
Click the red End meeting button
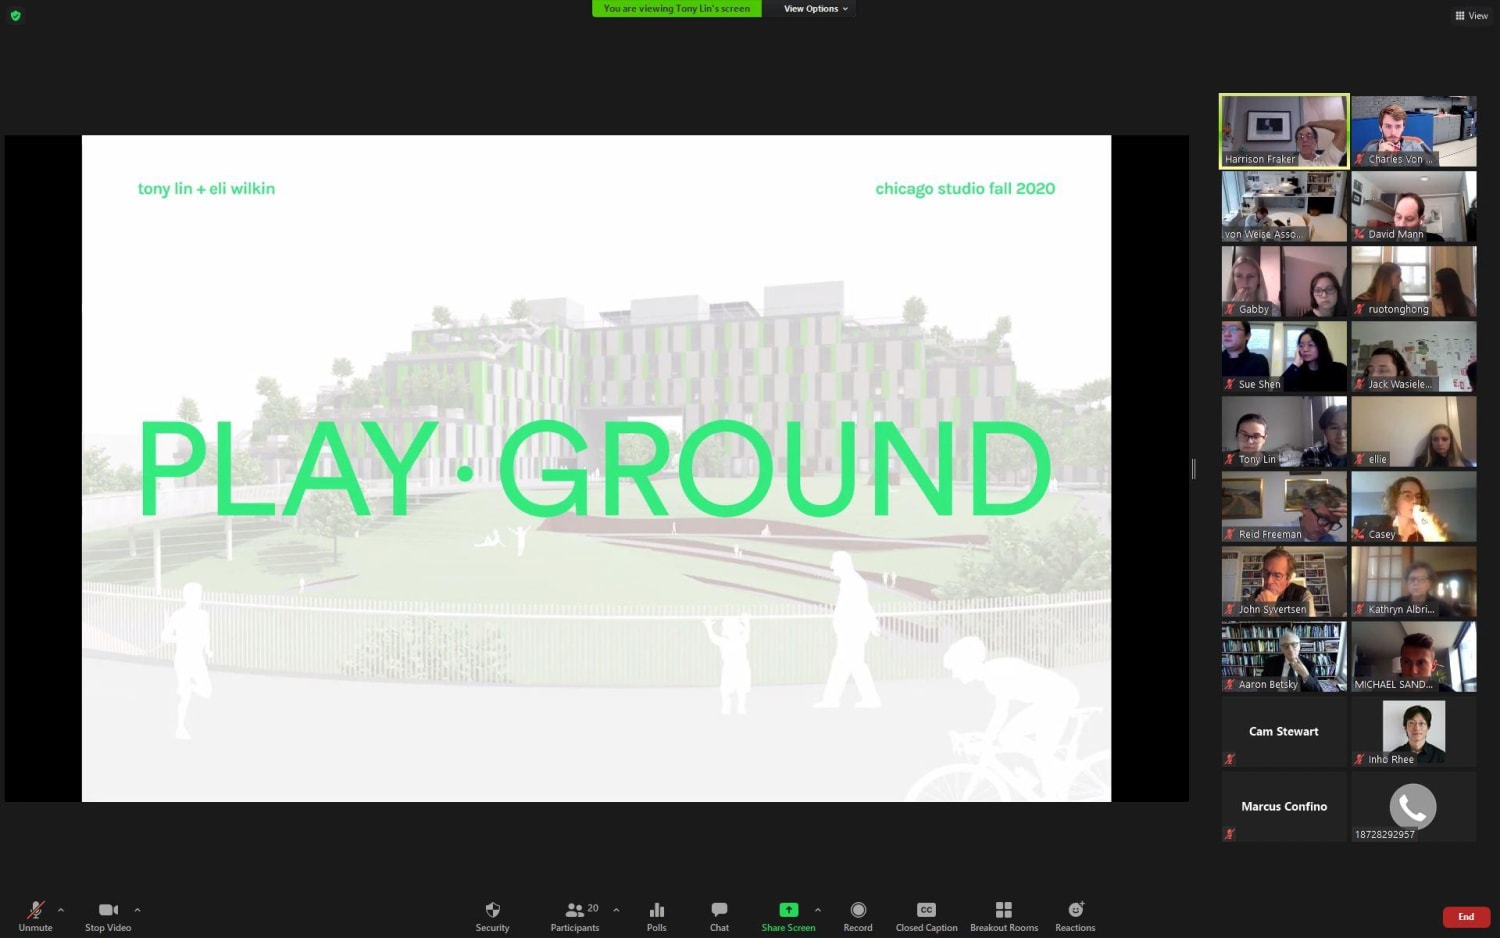click(x=1465, y=917)
